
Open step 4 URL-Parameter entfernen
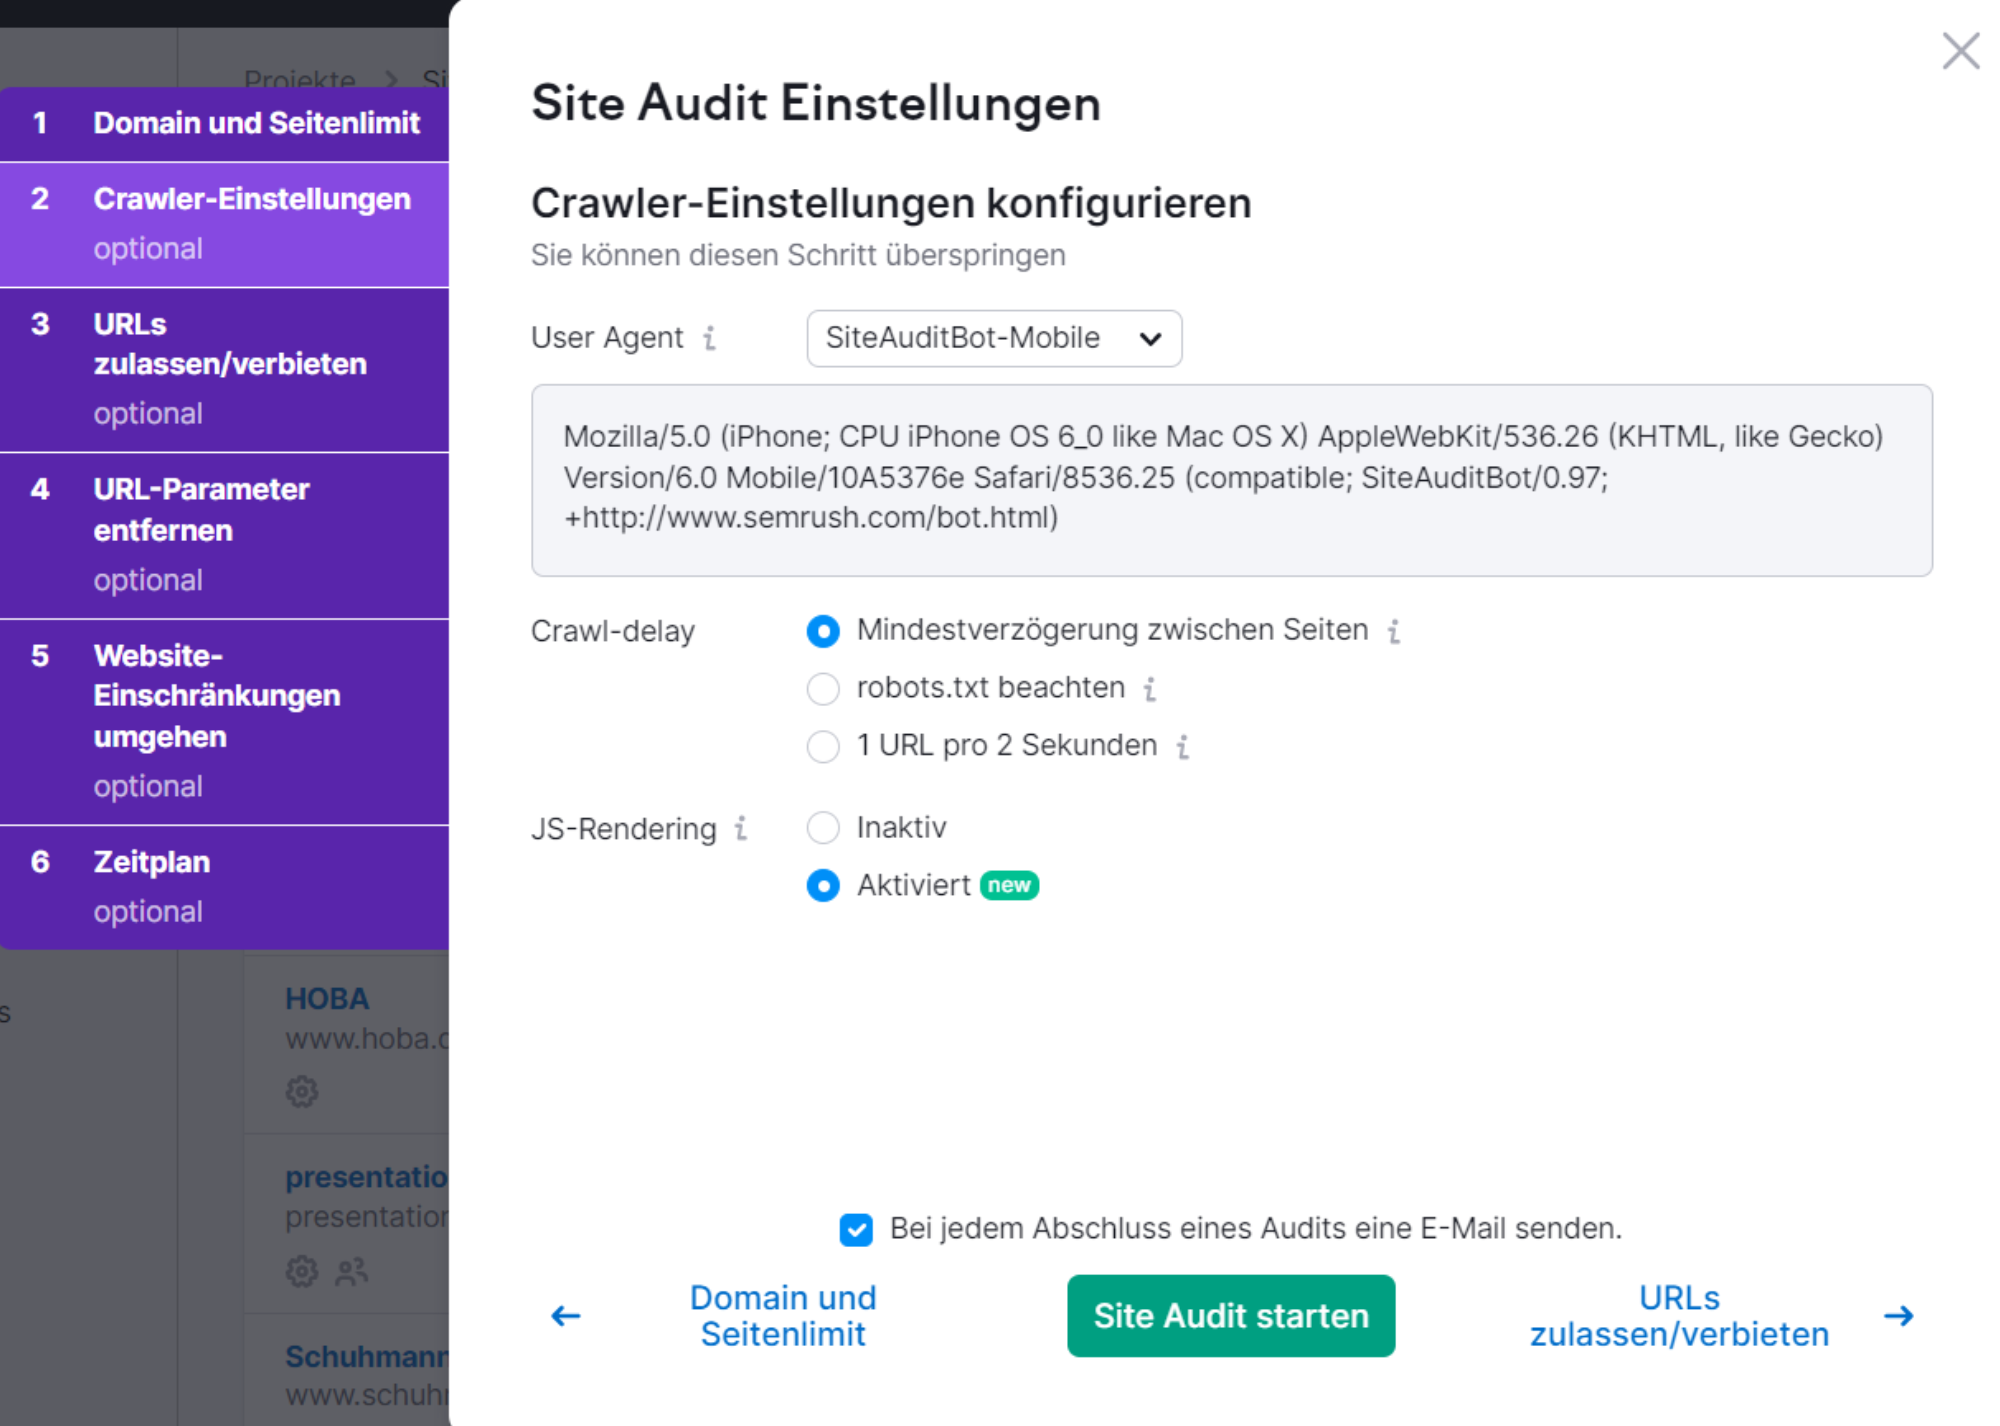[224, 536]
